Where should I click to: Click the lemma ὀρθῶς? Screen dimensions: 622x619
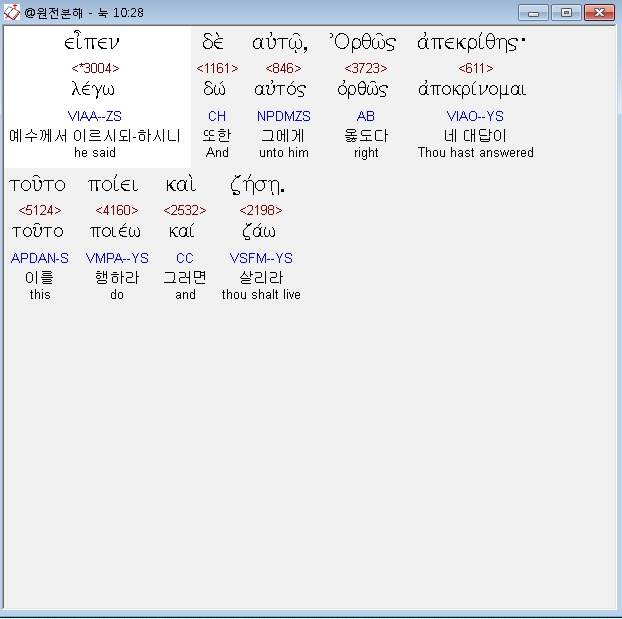[x=363, y=89]
